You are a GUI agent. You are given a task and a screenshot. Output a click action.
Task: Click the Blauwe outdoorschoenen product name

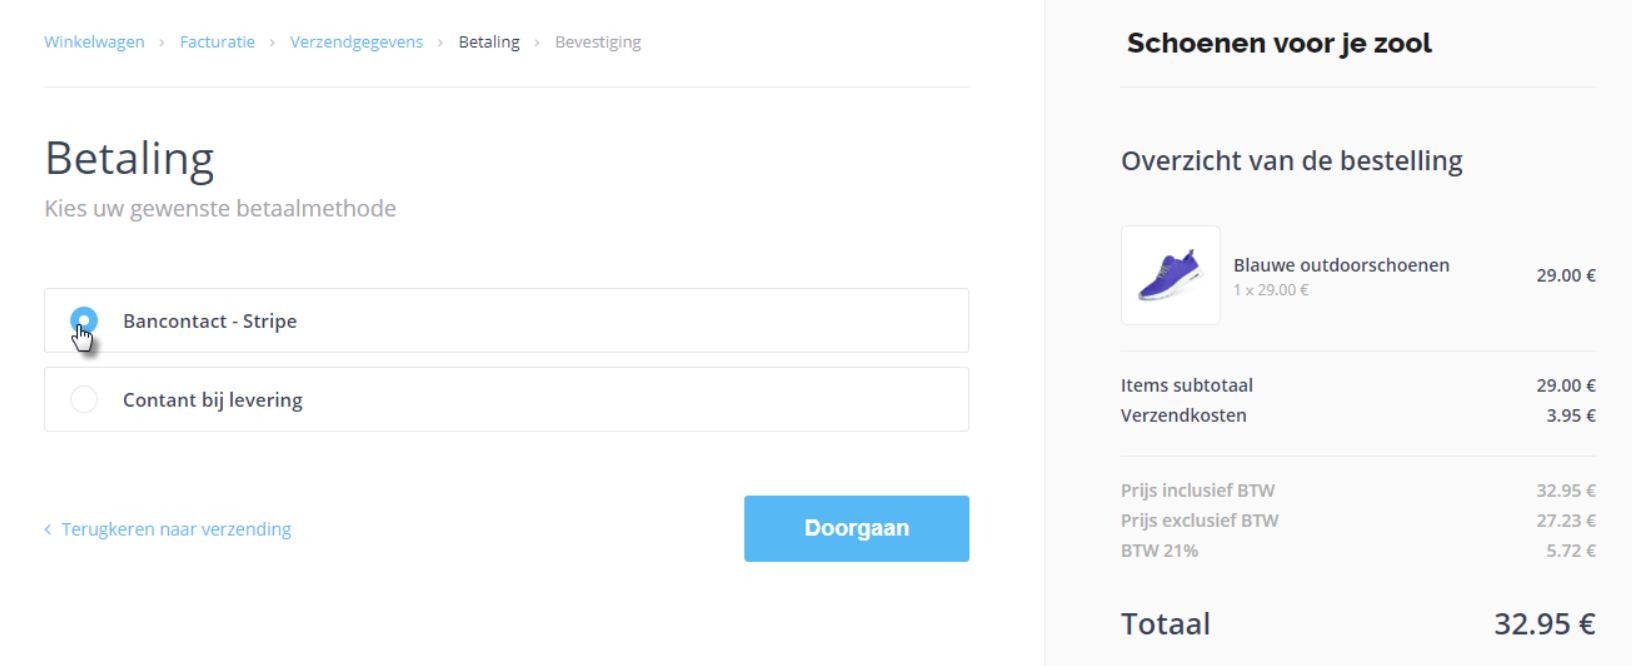[1341, 265]
